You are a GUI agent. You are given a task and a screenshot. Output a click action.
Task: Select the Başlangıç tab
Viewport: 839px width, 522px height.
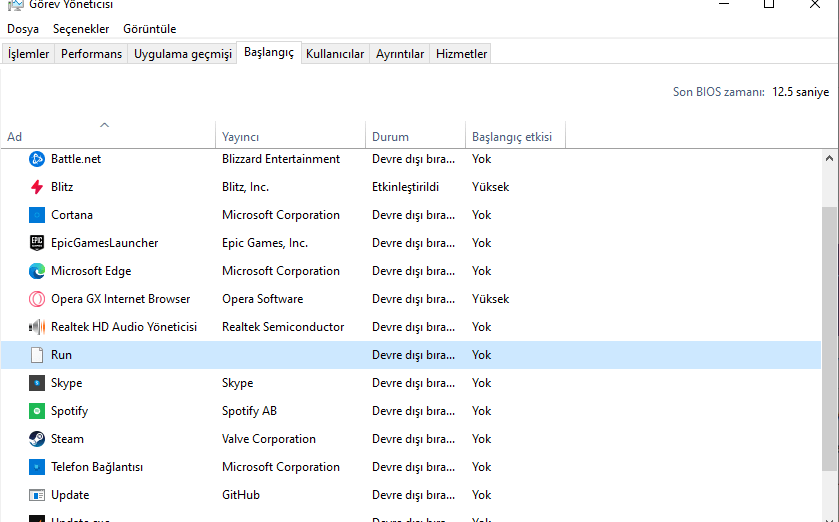[x=269, y=52]
